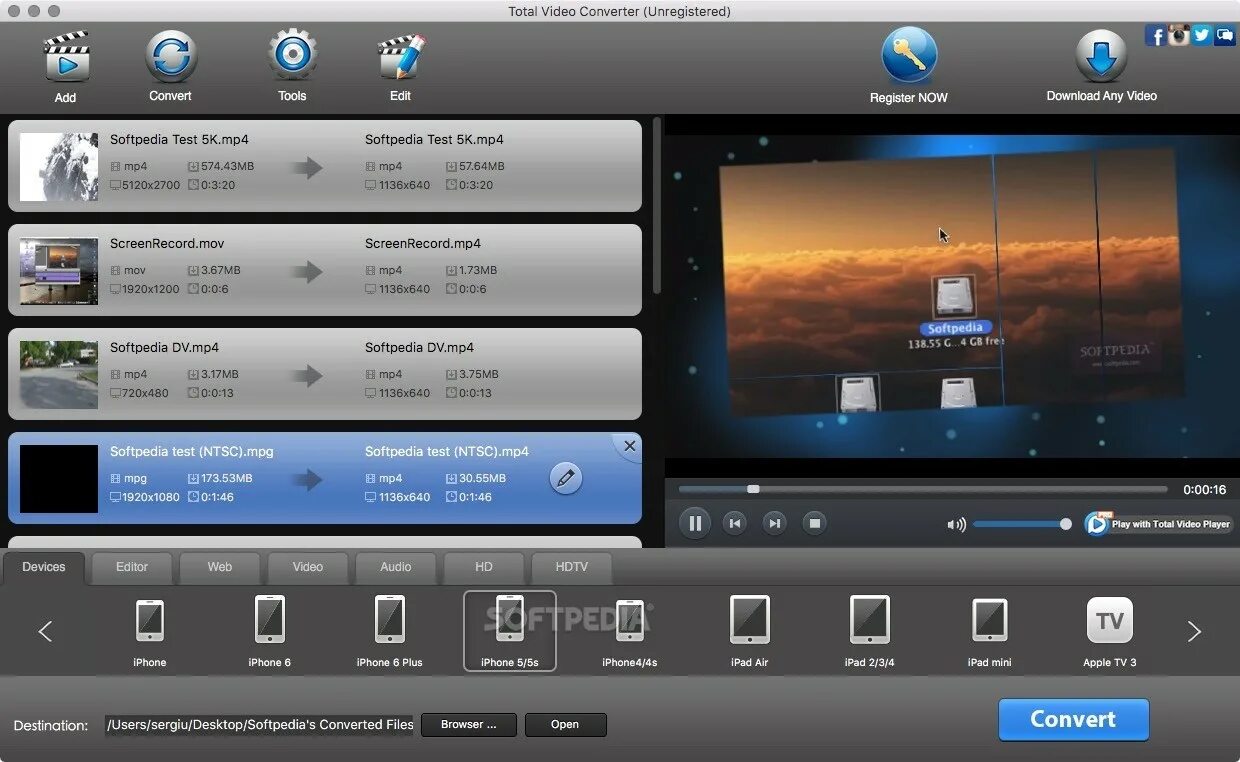Click the Open destination button
1240x762 pixels.
[x=565, y=725]
